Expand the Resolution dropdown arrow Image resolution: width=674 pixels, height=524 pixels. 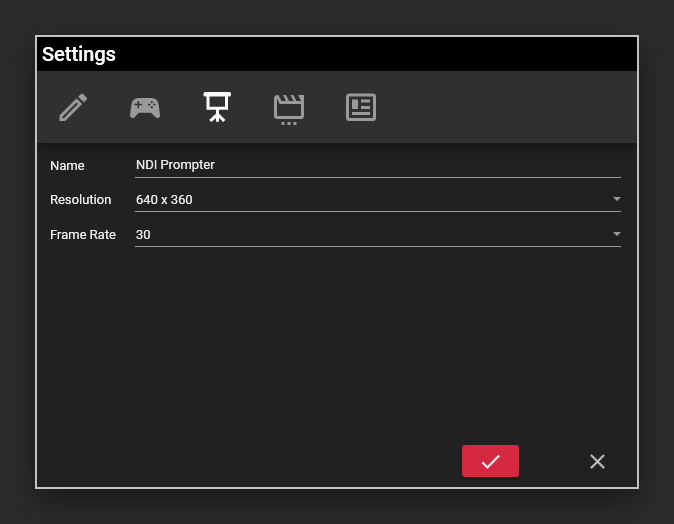pyautogui.click(x=616, y=200)
